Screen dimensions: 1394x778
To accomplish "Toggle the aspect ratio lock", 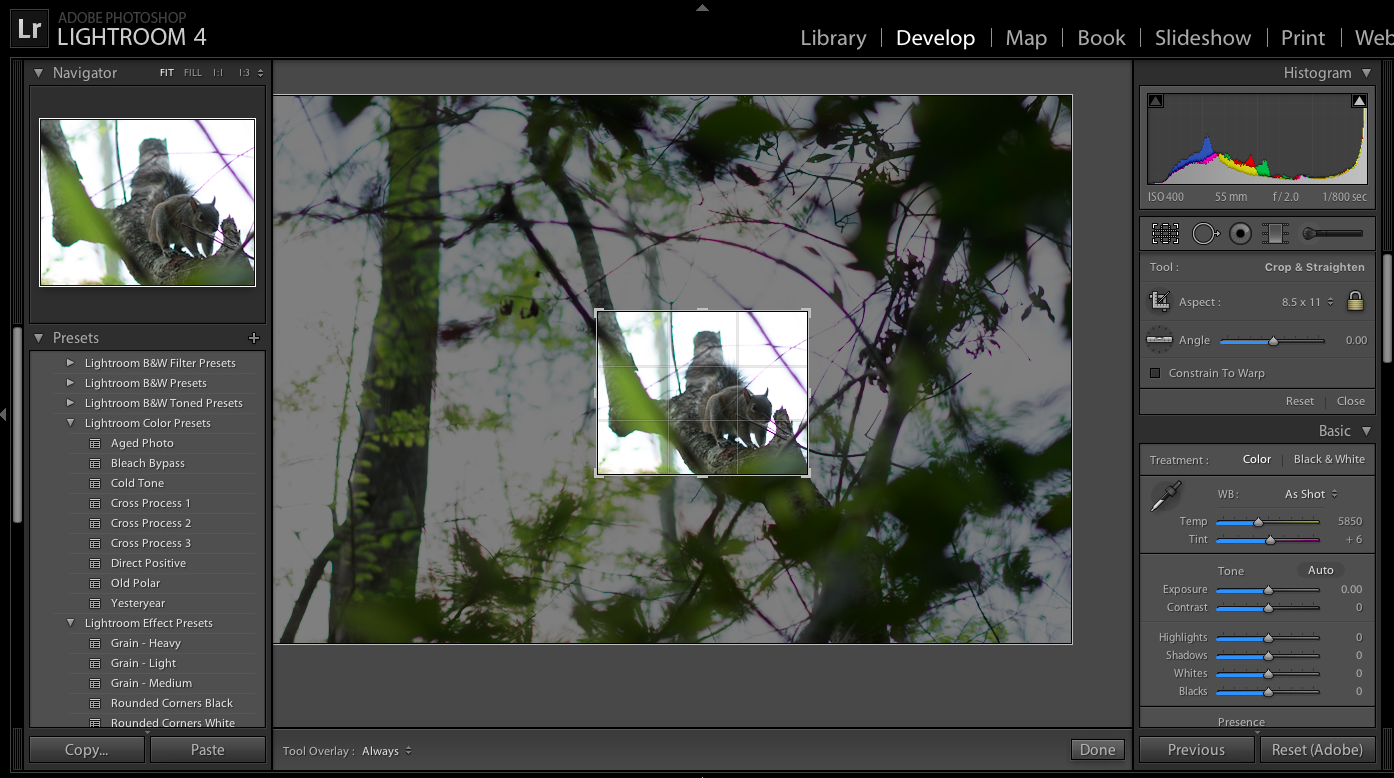I will click(x=1355, y=301).
